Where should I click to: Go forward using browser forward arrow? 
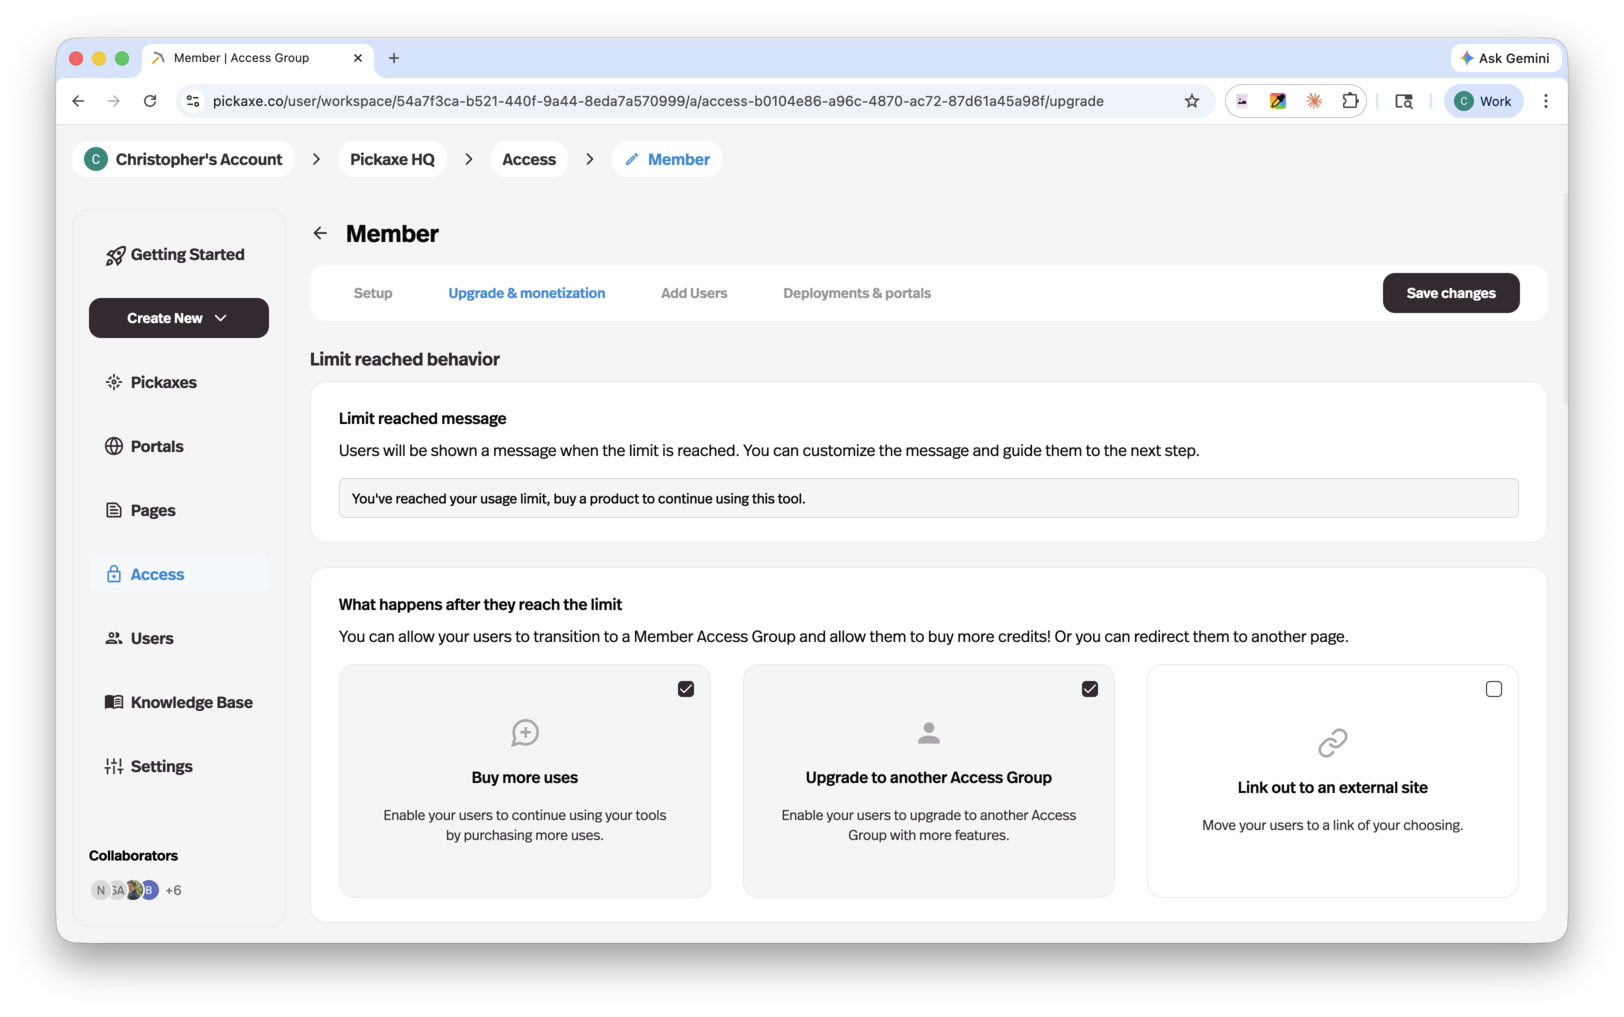pos(114,101)
